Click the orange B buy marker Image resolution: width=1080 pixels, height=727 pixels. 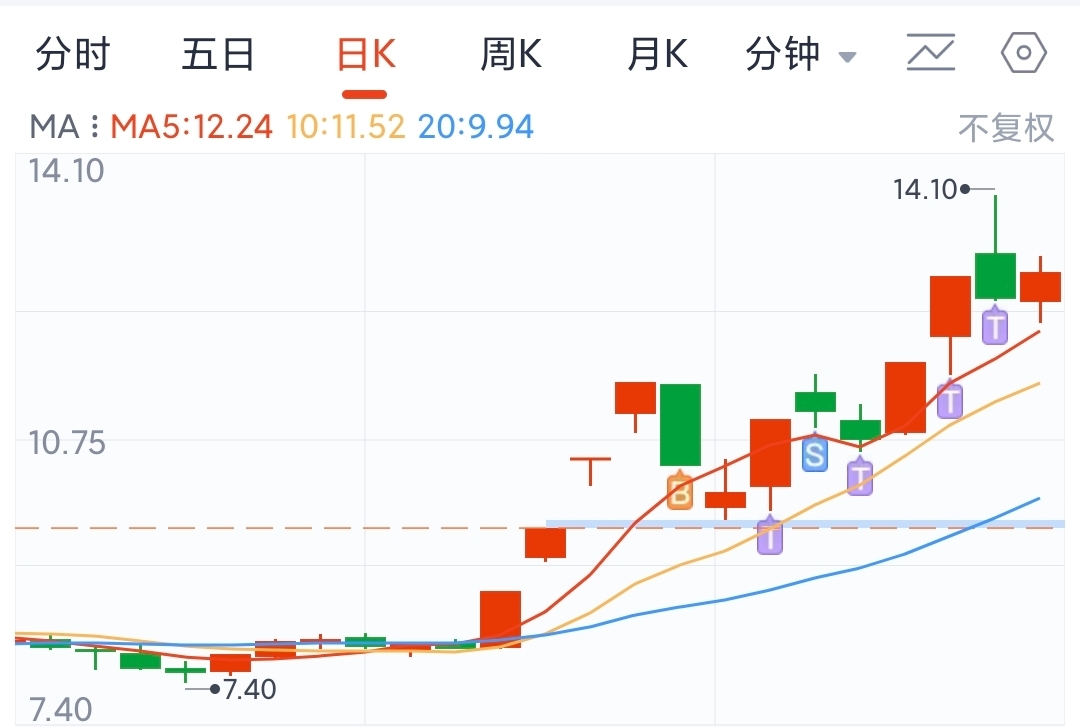(680, 491)
